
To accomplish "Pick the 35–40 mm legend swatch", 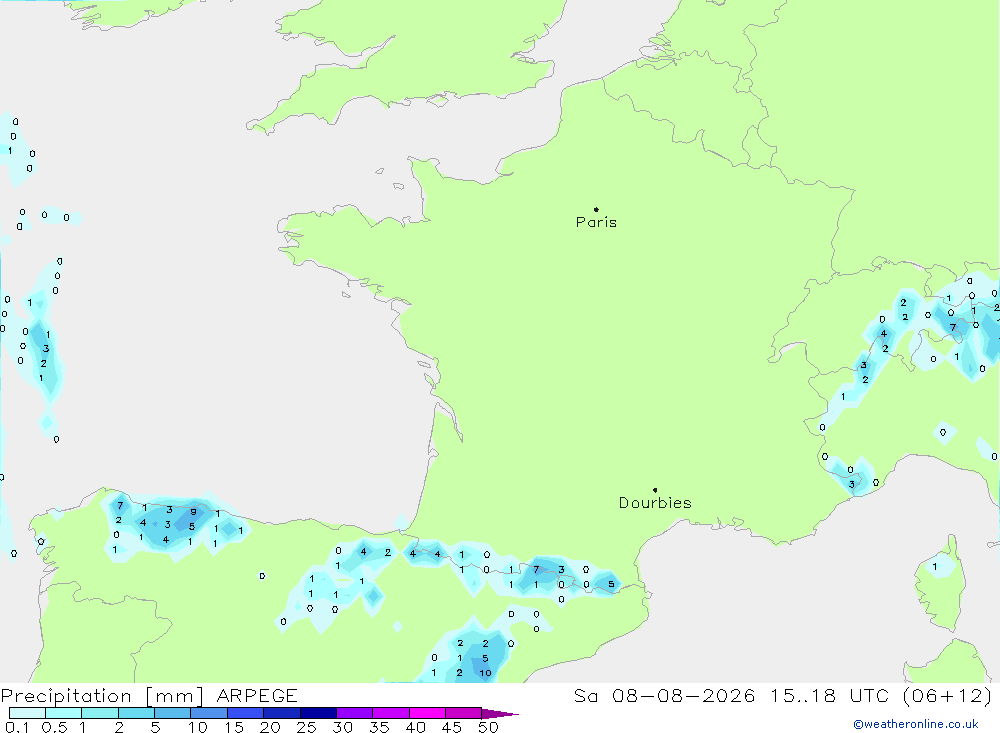I will point(390,713).
